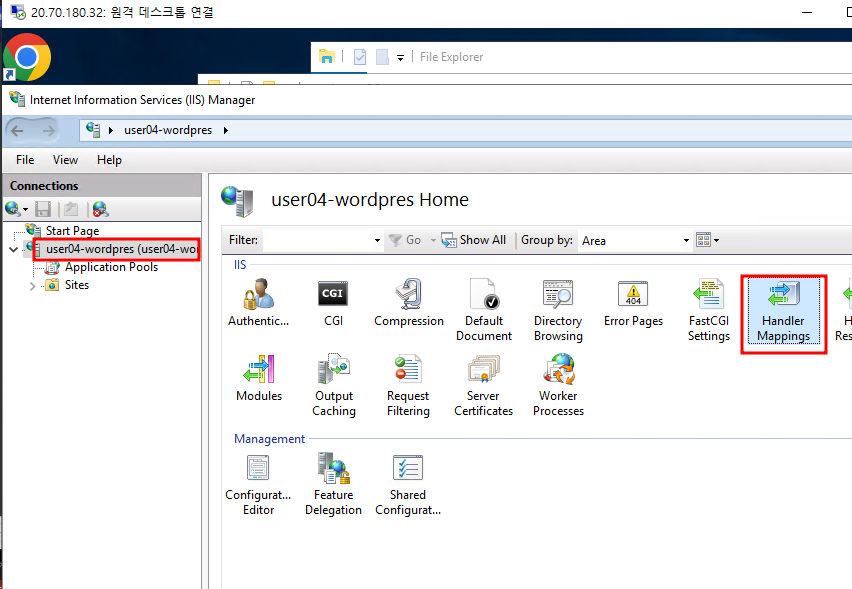Screen dimensions: 852x589
Task: Click the Go filter button
Action: (405, 240)
